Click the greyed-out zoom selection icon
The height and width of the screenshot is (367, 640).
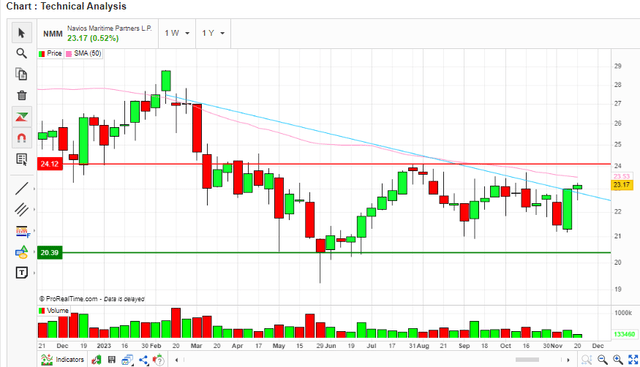[x=586, y=360]
